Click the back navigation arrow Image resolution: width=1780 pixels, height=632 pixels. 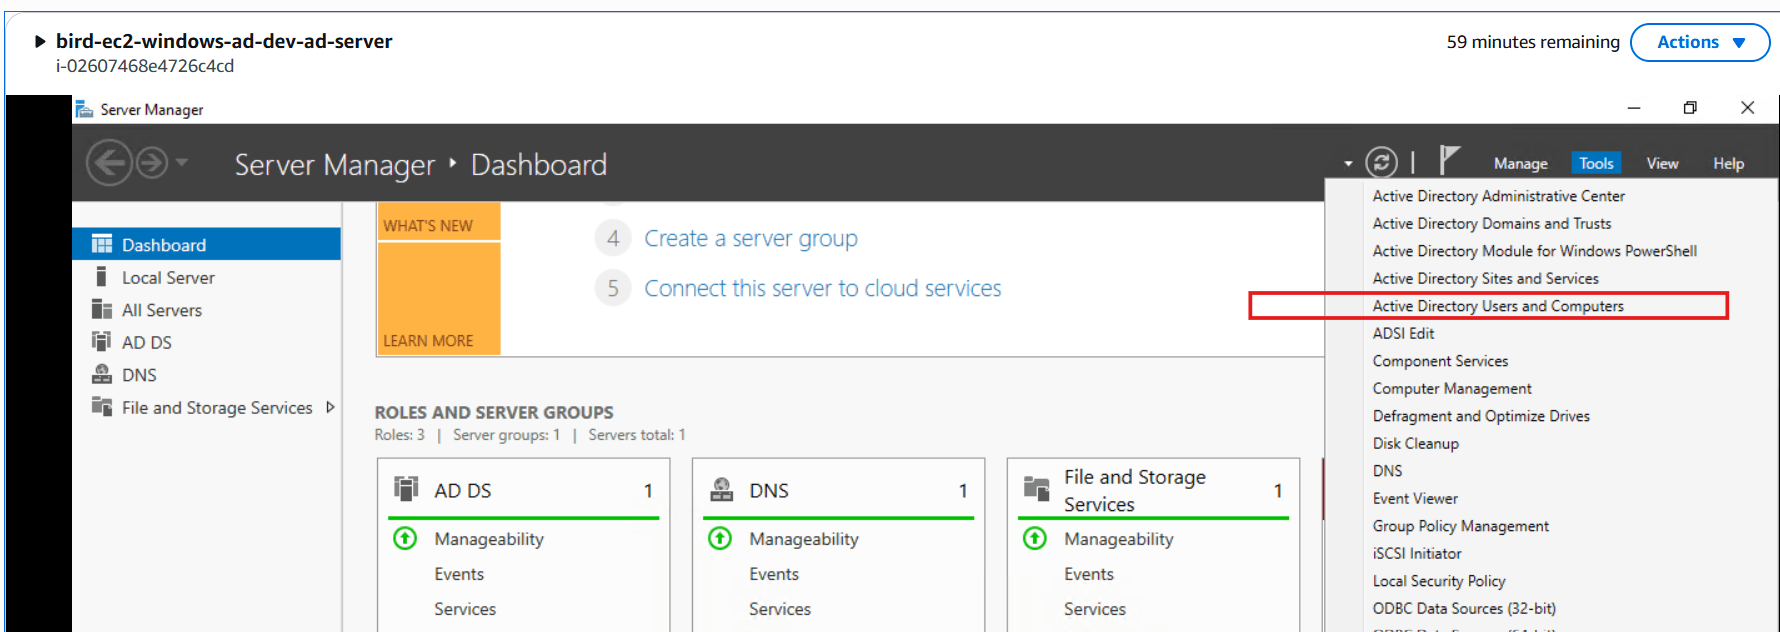pos(109,162)
